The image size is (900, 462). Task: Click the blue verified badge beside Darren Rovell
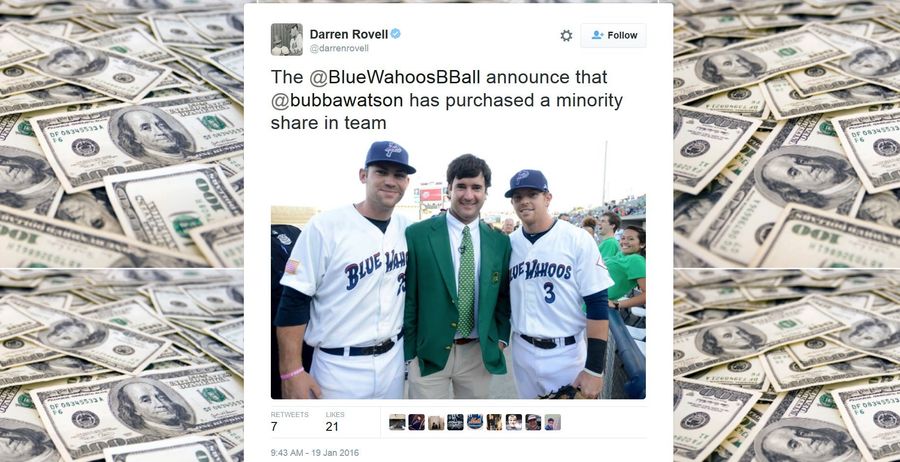click(395, 34)
